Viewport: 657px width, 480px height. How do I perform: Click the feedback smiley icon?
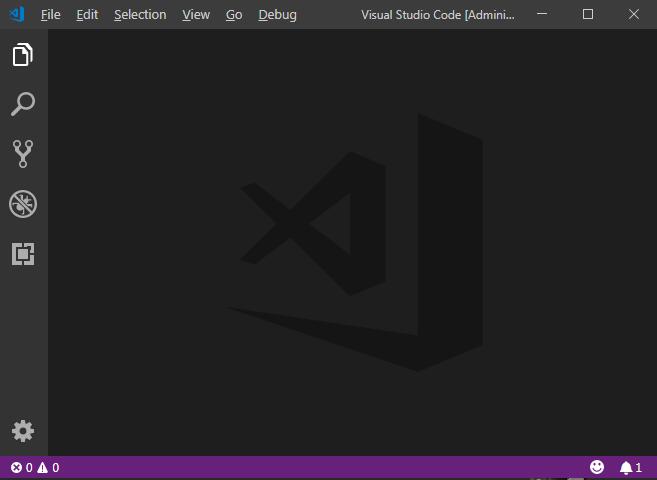tap(597, 467)
